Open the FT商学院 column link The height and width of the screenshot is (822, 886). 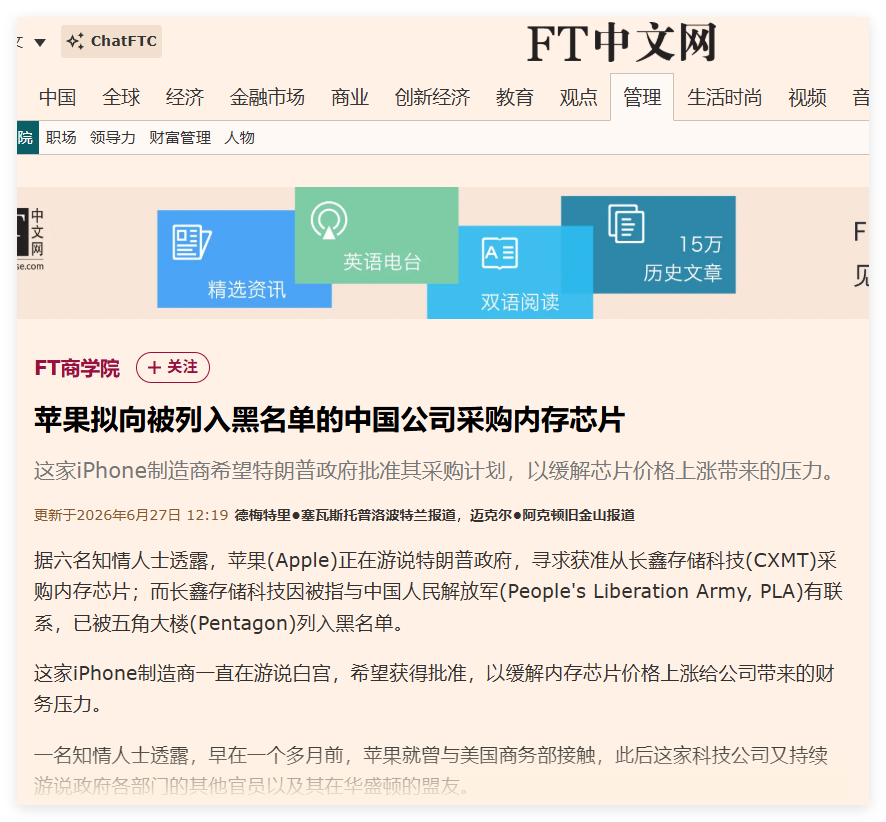pos(77,368)
